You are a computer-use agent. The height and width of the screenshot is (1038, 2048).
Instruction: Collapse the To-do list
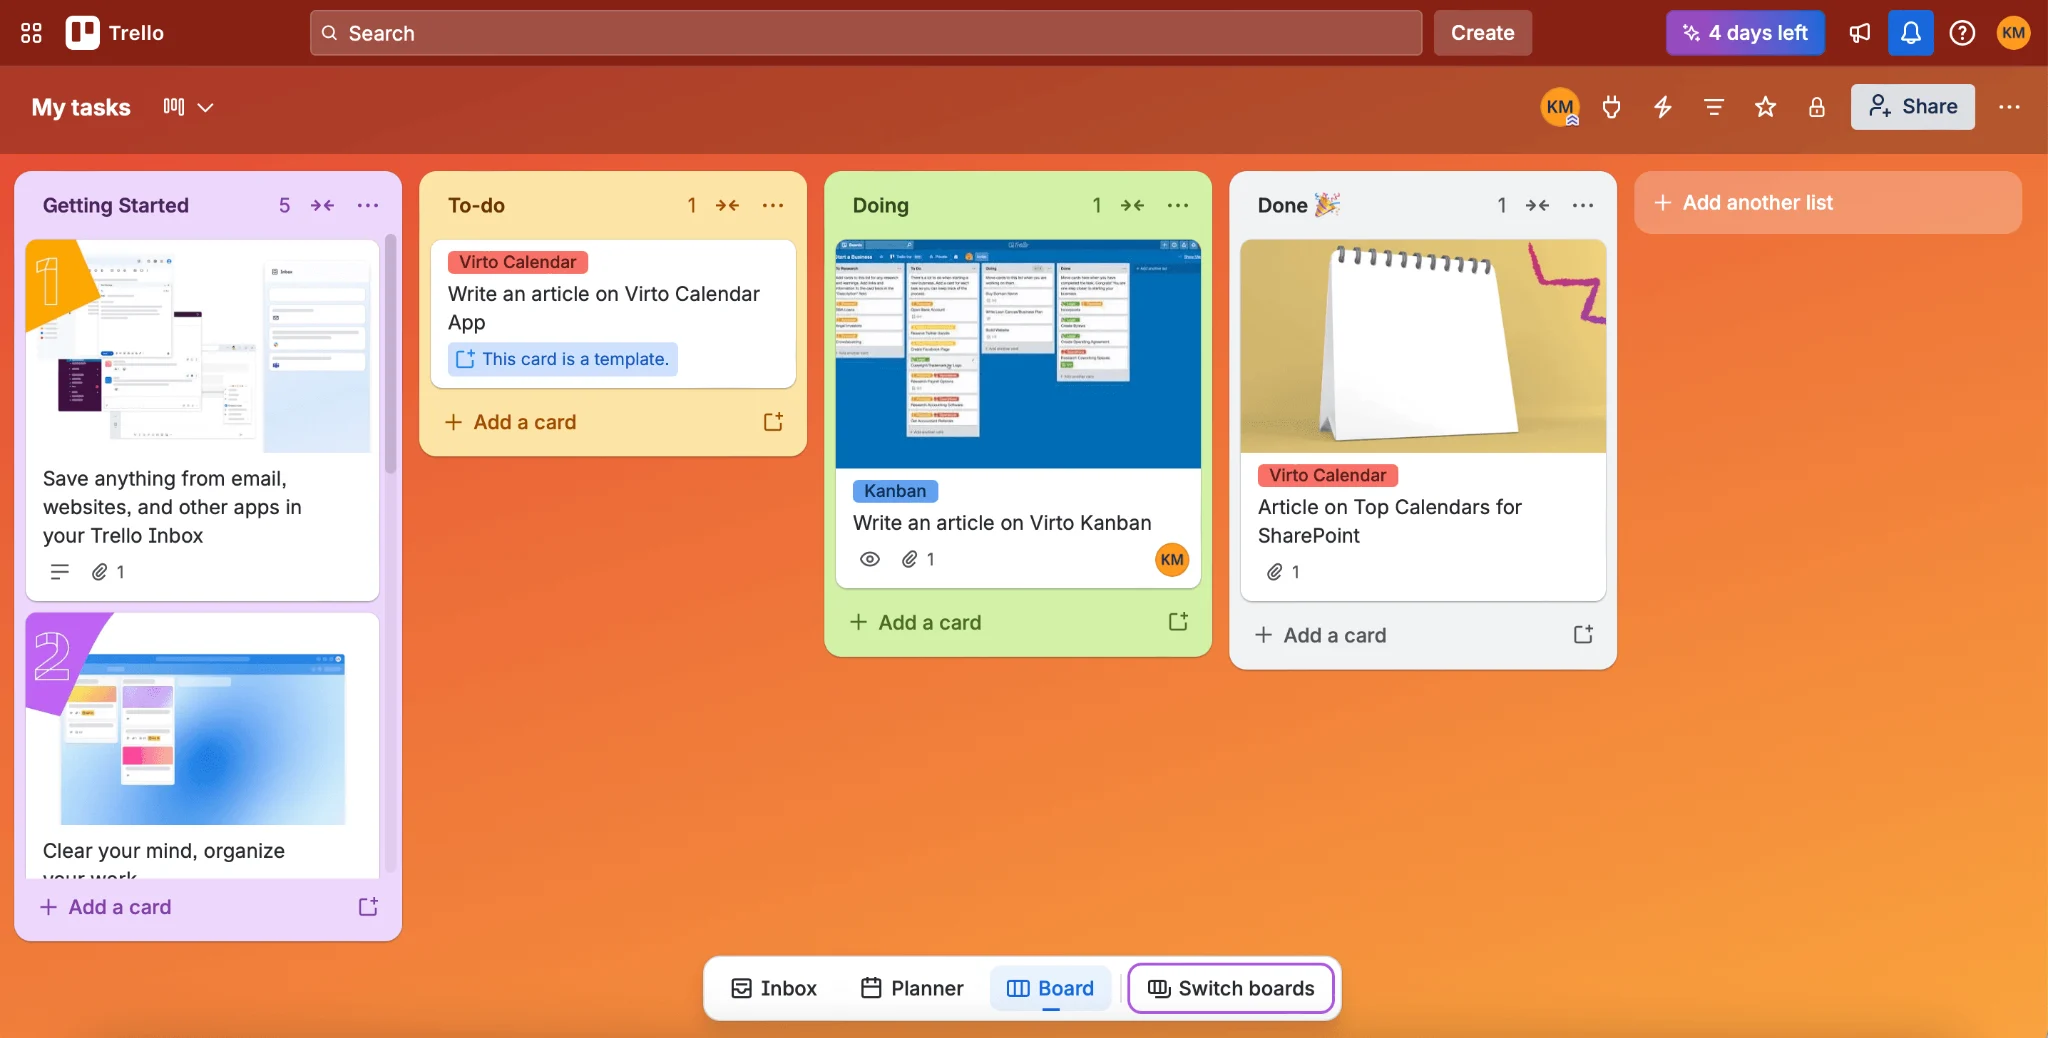[727, 205]
